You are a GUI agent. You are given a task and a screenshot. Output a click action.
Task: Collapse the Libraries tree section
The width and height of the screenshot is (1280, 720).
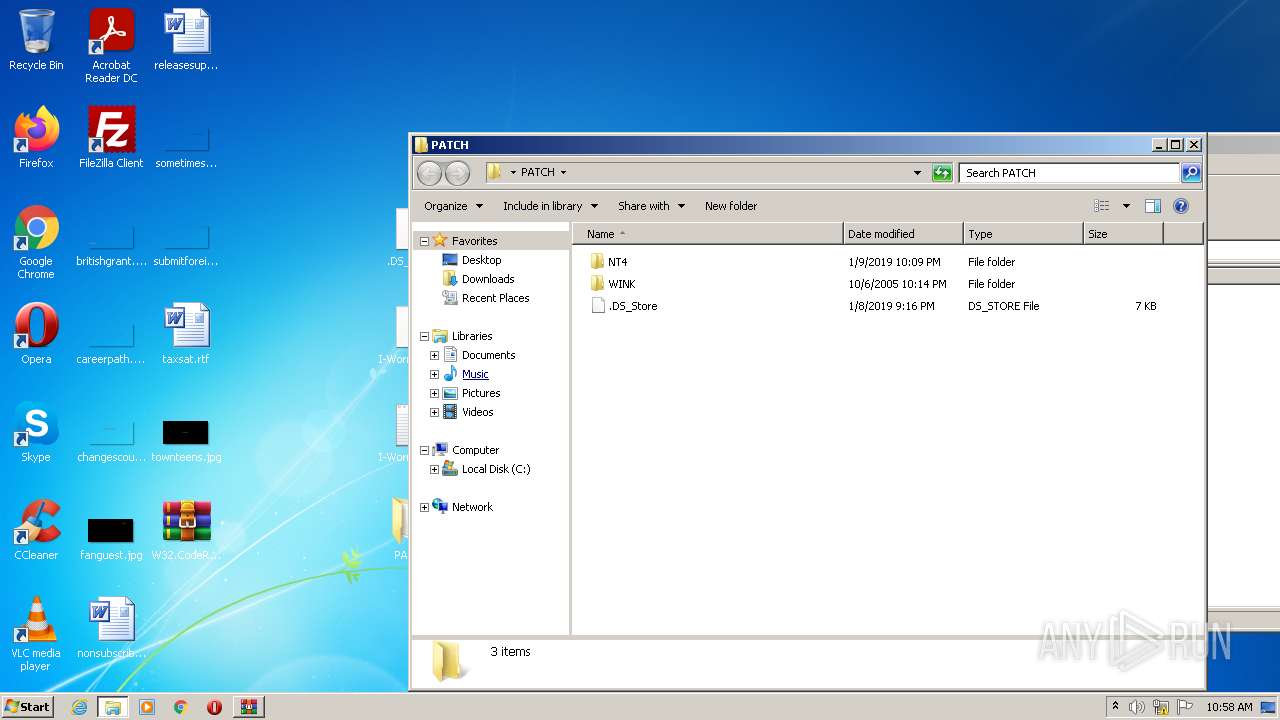tap(424, 337)
